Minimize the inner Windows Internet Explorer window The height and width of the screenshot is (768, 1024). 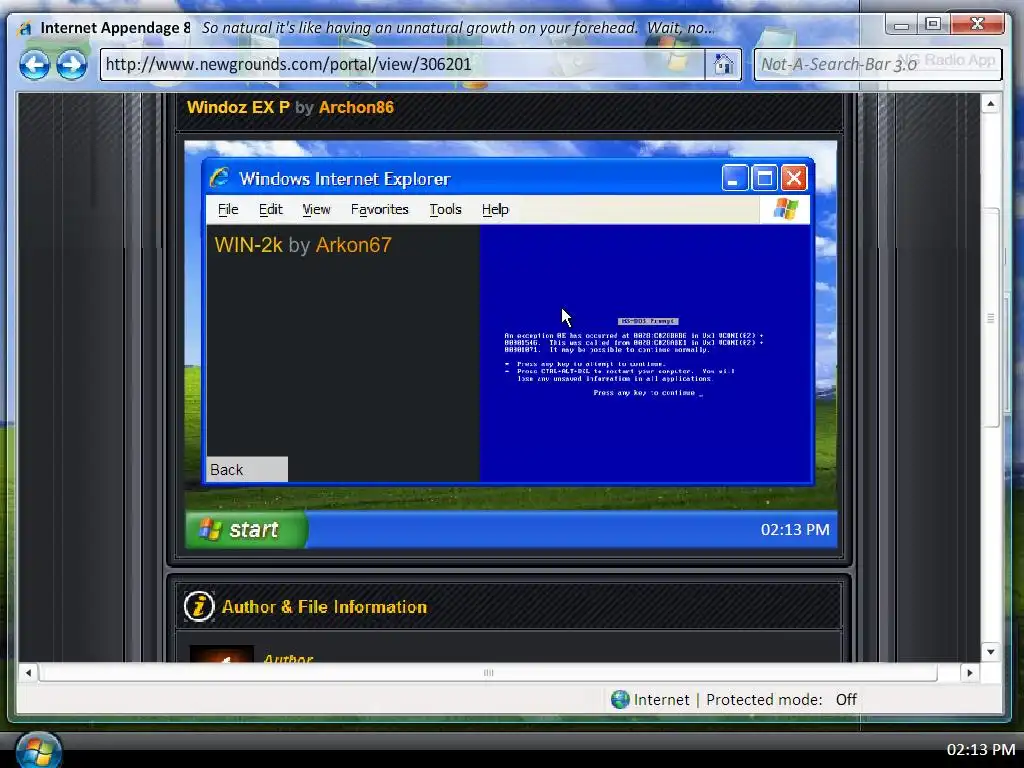coord(734,178)
